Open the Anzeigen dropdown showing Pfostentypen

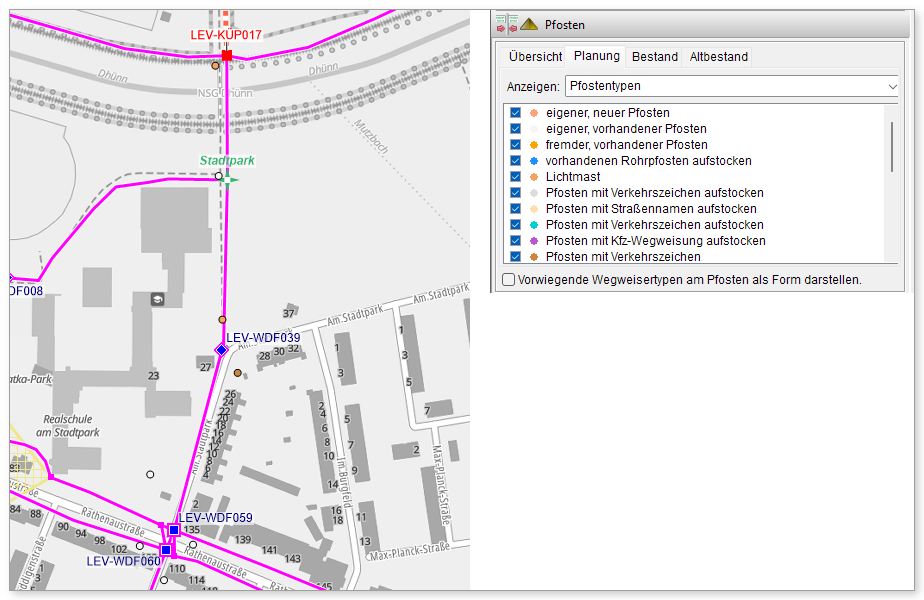[732, 86]
